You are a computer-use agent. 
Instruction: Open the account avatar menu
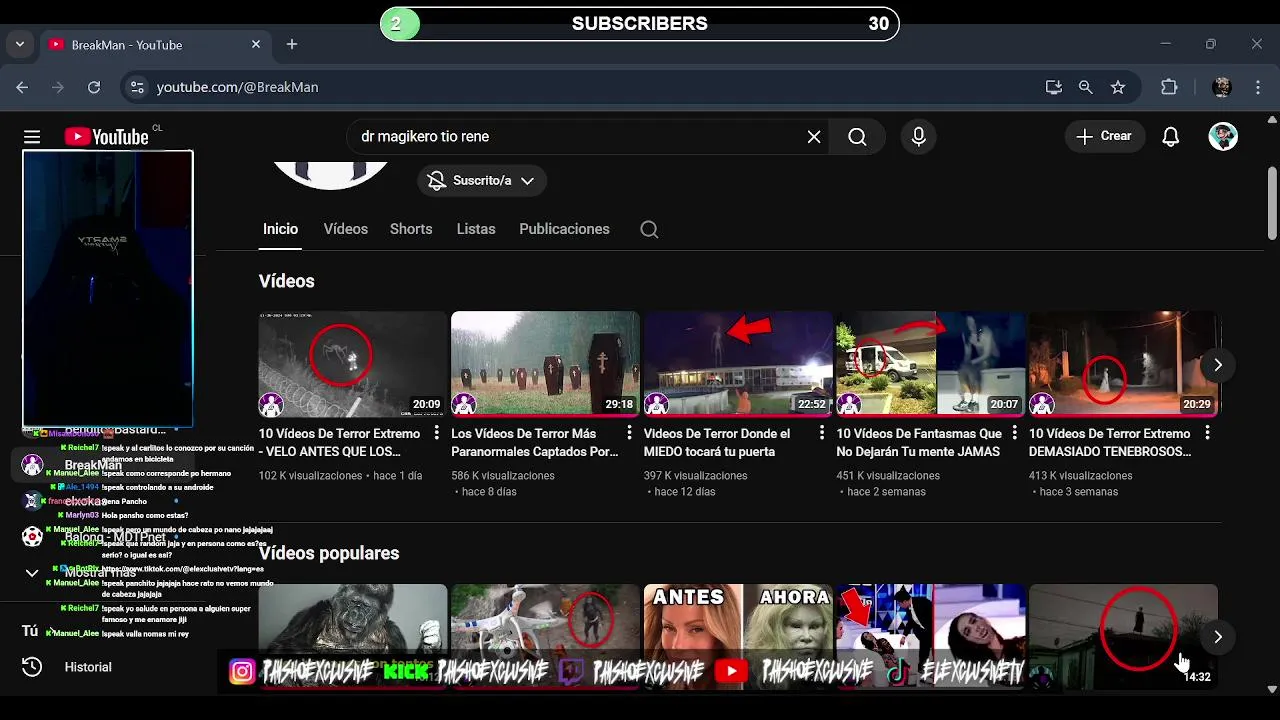point(1223,137)
